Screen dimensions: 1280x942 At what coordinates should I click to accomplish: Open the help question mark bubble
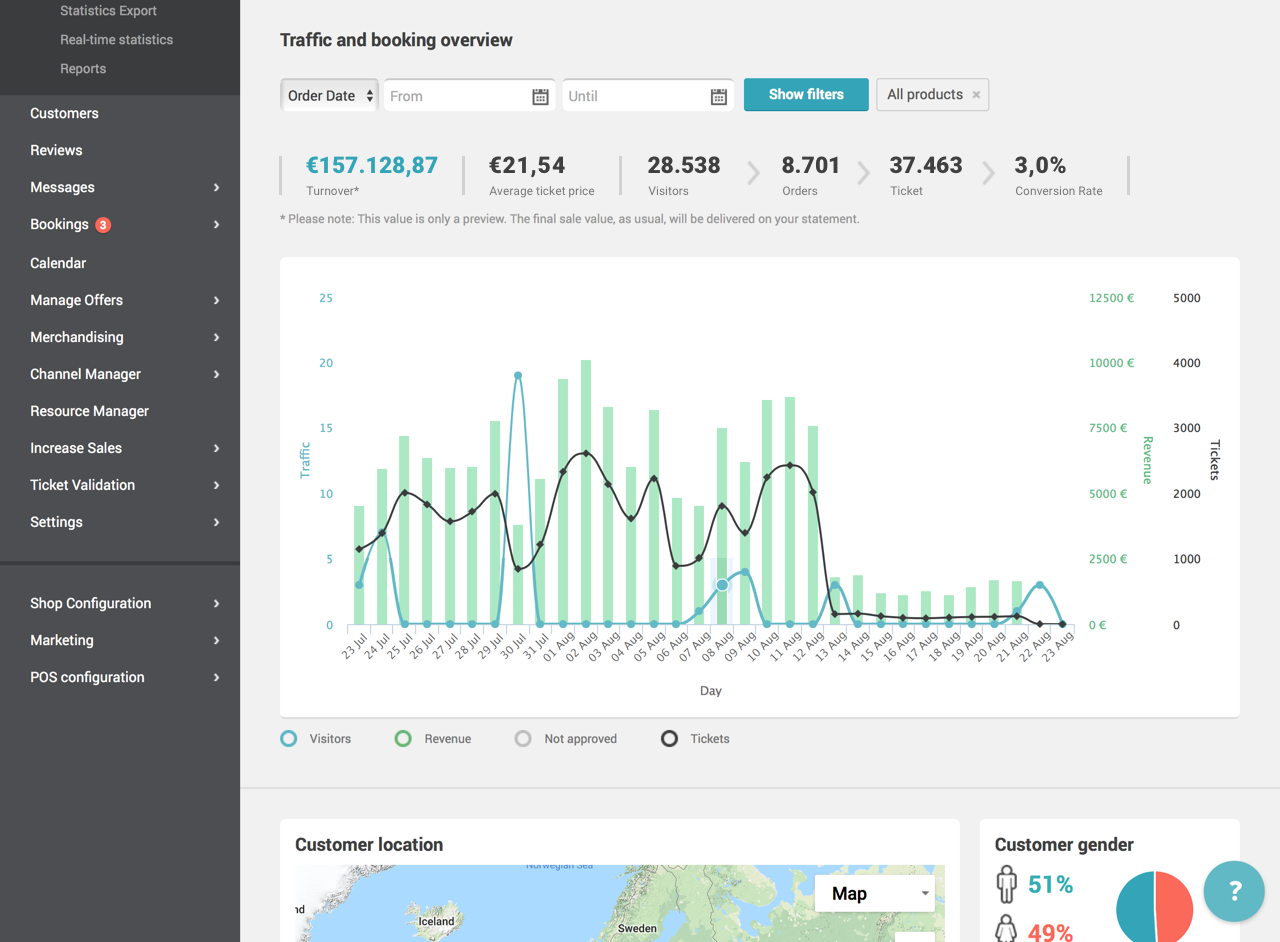point(1234,891)
